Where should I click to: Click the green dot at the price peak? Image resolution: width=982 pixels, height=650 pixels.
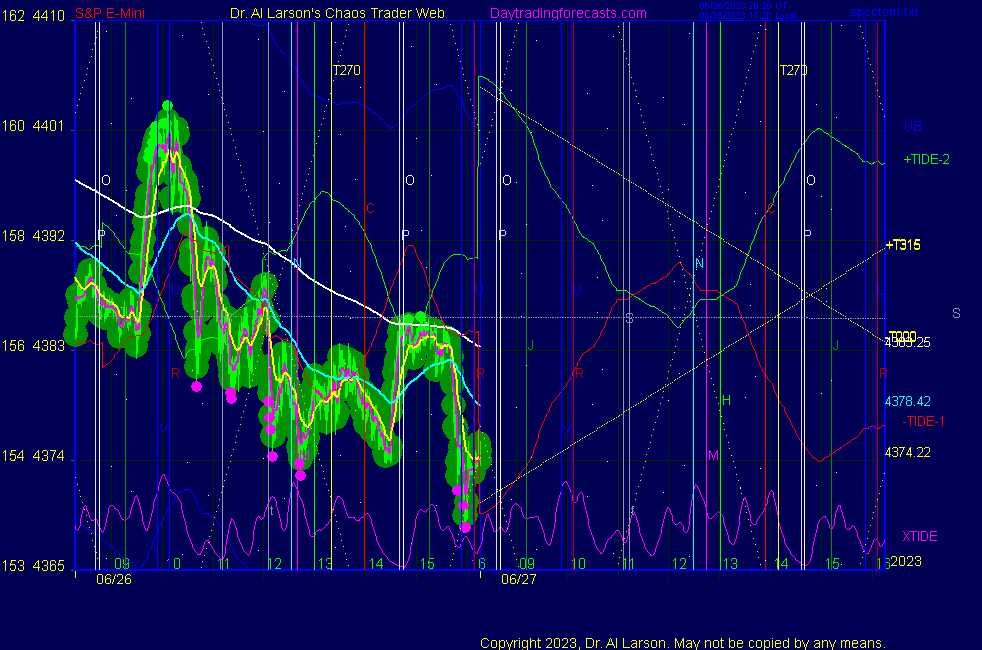(x=167, y=105)
